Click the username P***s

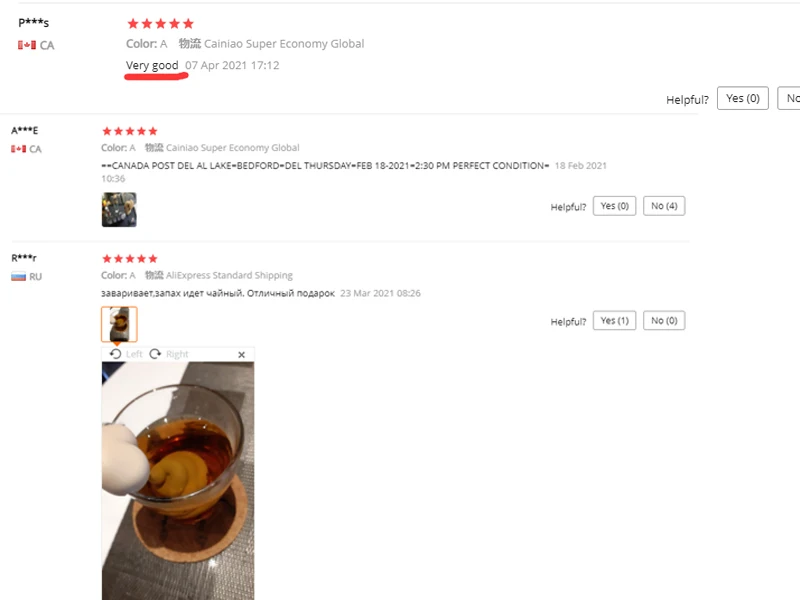coord(34,22)
